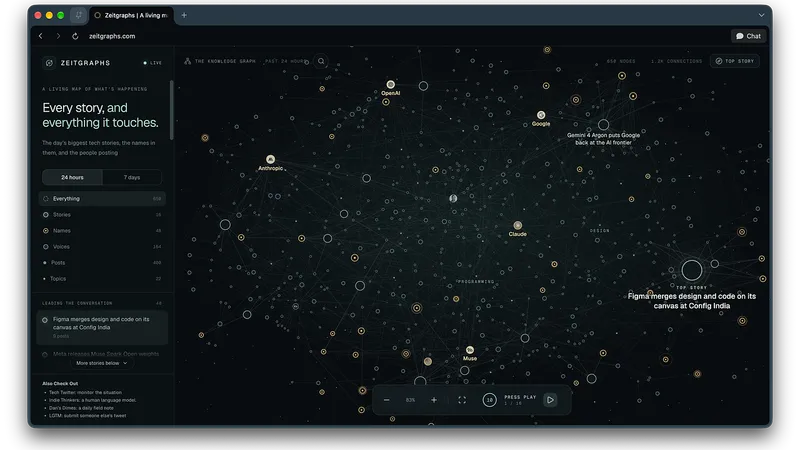The width and height of the screenshot is (800, 450).
Task: Select the Muse node
Action: [x=470, y=350]
